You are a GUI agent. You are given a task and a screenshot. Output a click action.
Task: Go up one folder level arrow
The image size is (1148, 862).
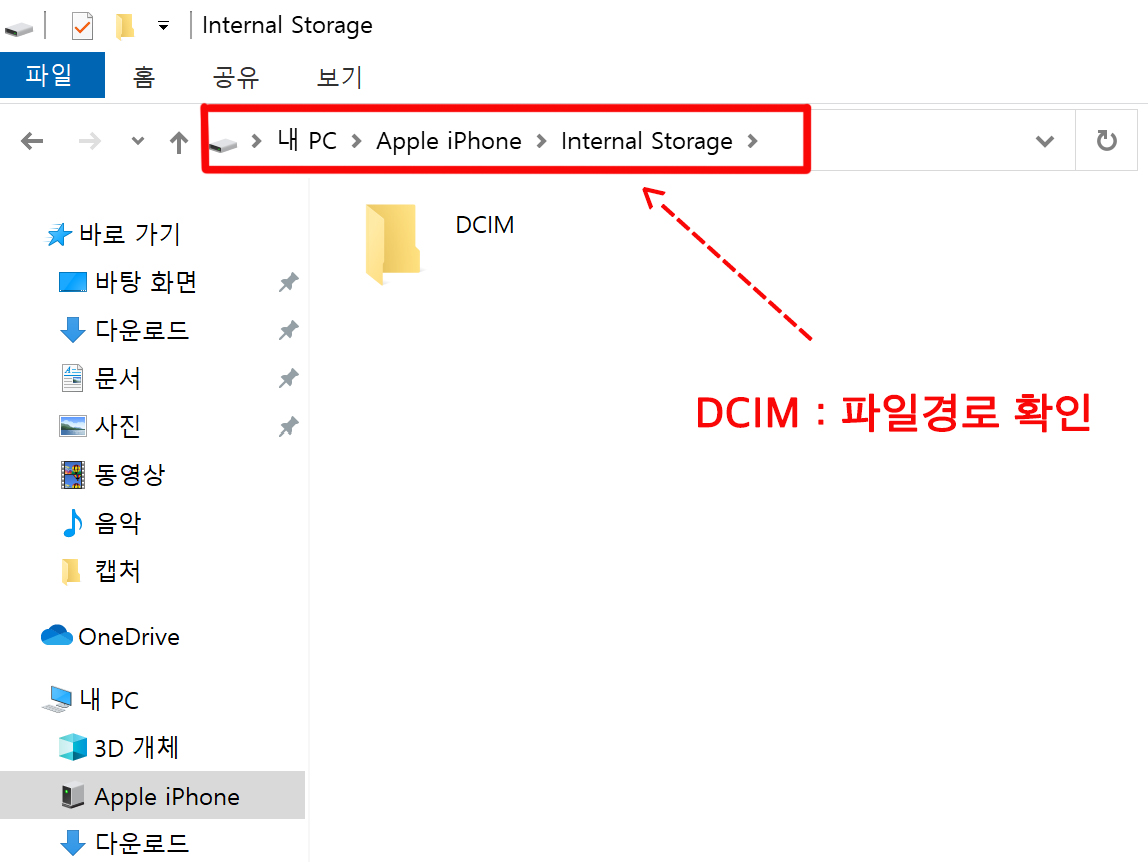tap(179, 141)
